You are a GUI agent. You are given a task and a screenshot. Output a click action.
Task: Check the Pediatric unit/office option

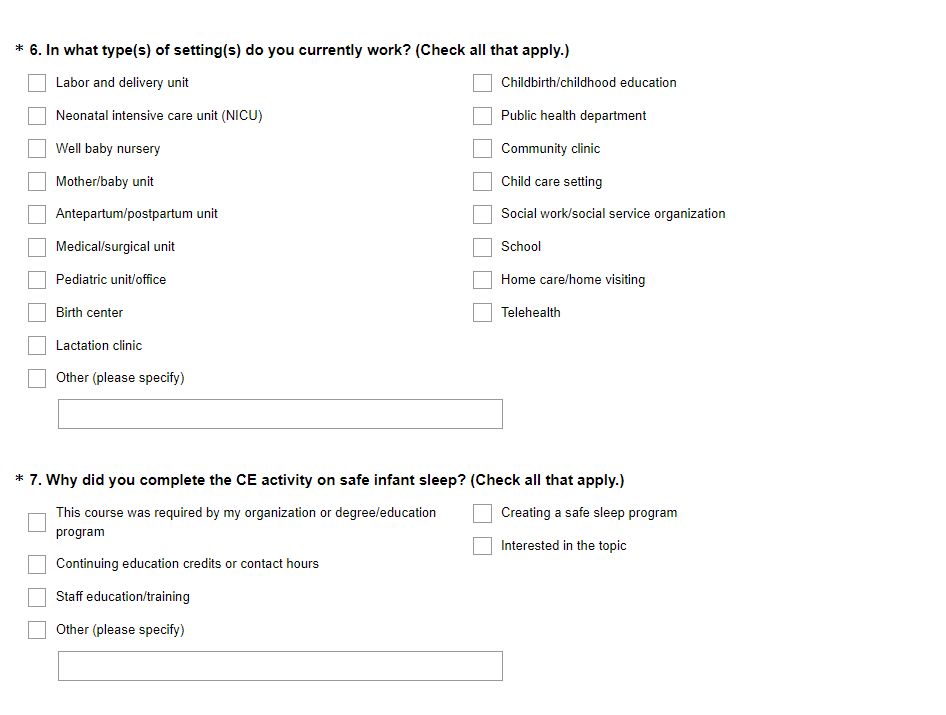[x=37, y=280]
